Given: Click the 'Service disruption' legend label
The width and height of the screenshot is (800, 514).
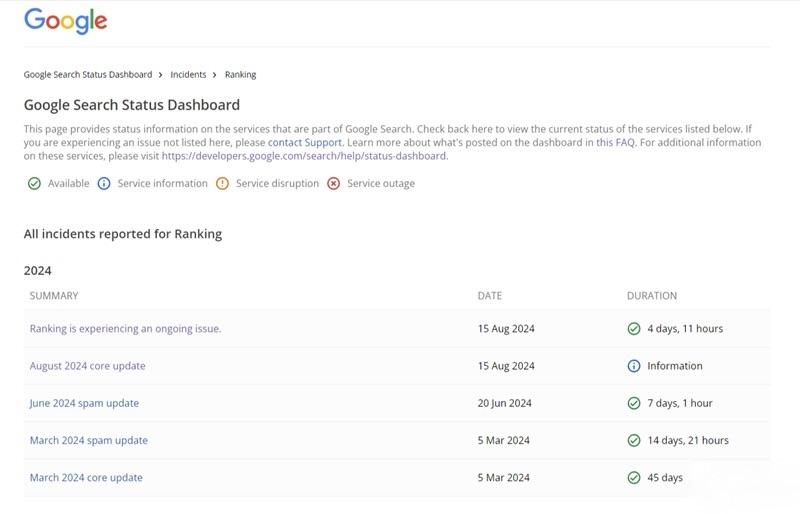Looking at the screenshot, I should [x=278, y=184].
